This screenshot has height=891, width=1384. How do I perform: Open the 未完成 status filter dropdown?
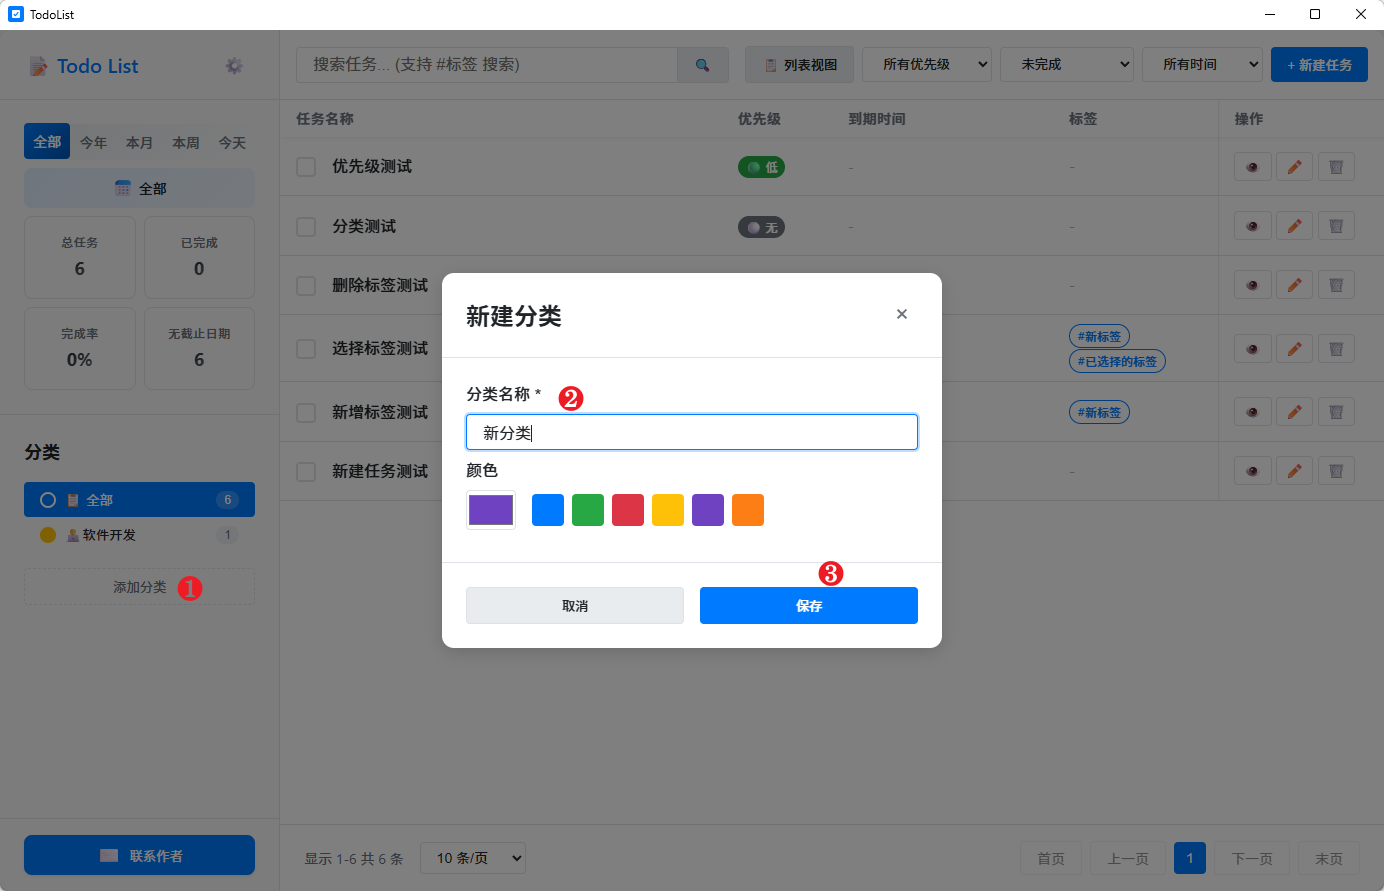(1067, 65)
